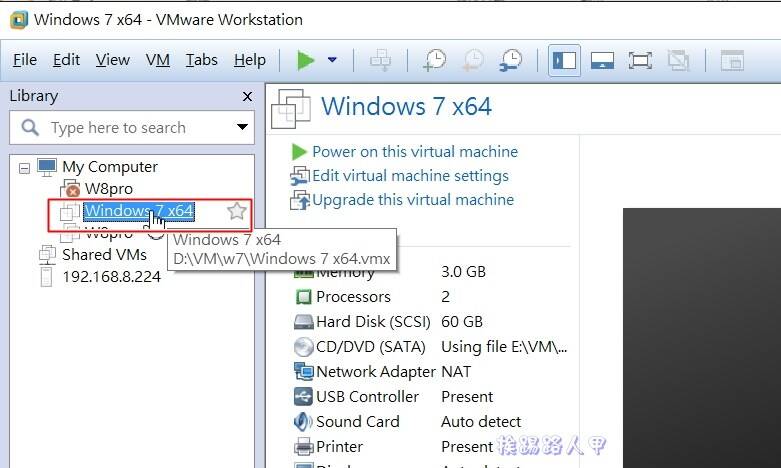Click the console view icon at toolbar end
The height and width of the screenshot is (468, 781).
(732, 61)
